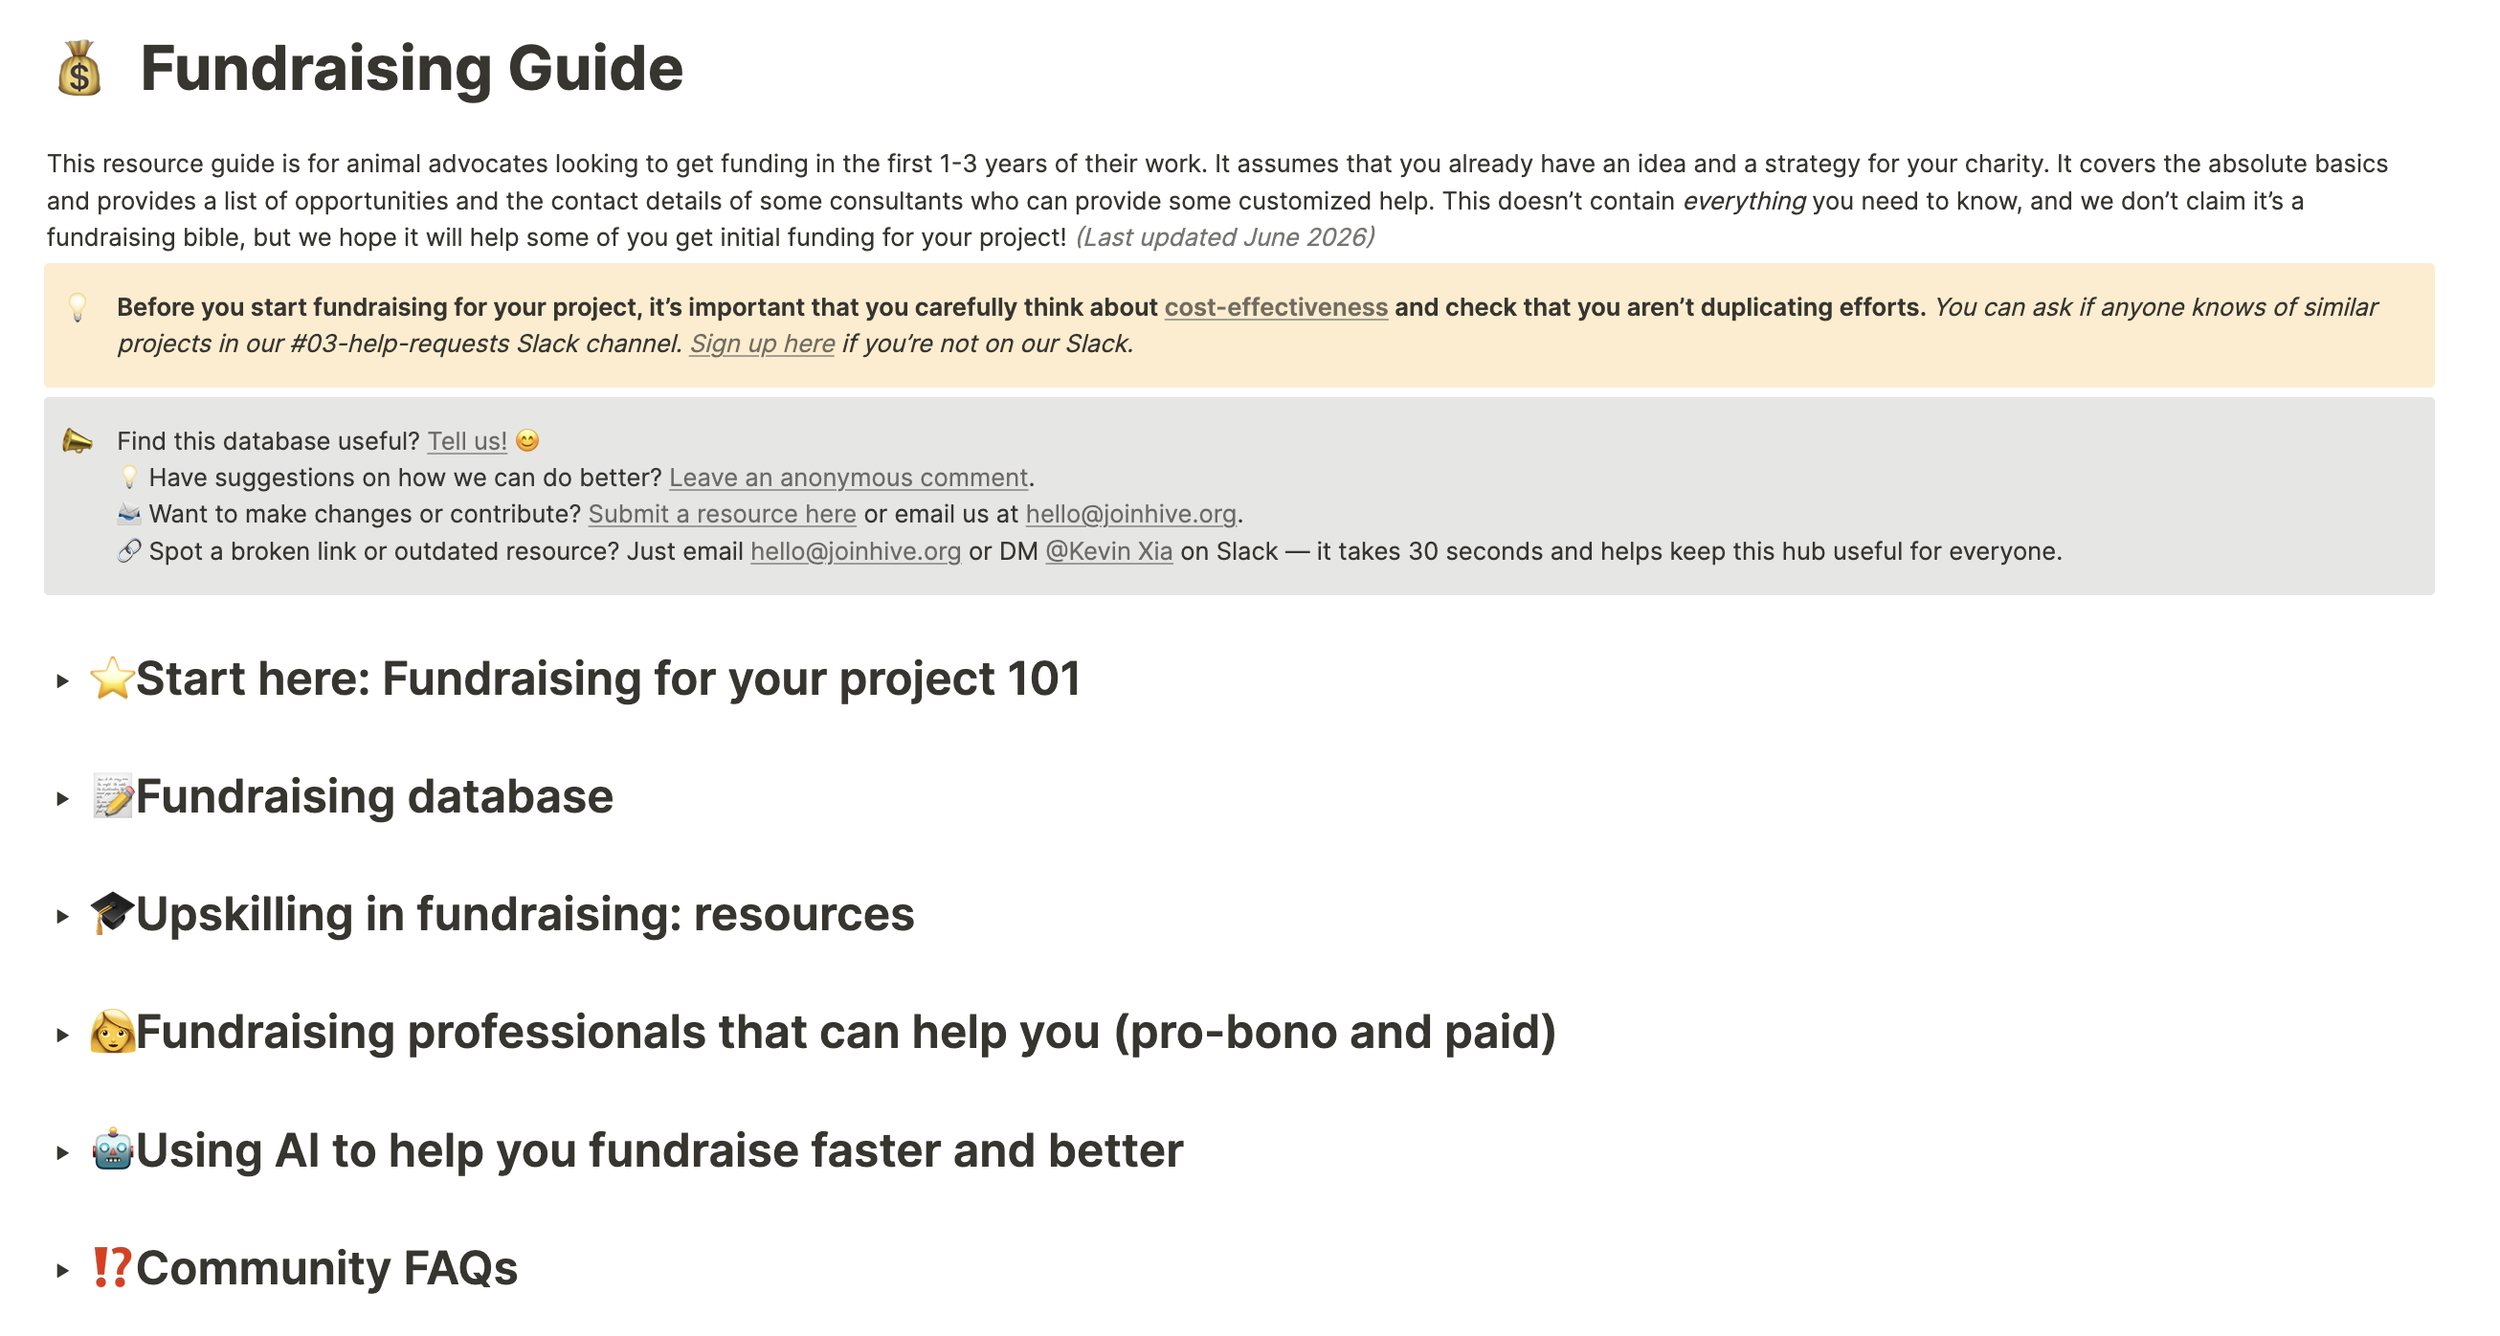Click the person emoji beside Fundraising professionals

click(112, 1032)
